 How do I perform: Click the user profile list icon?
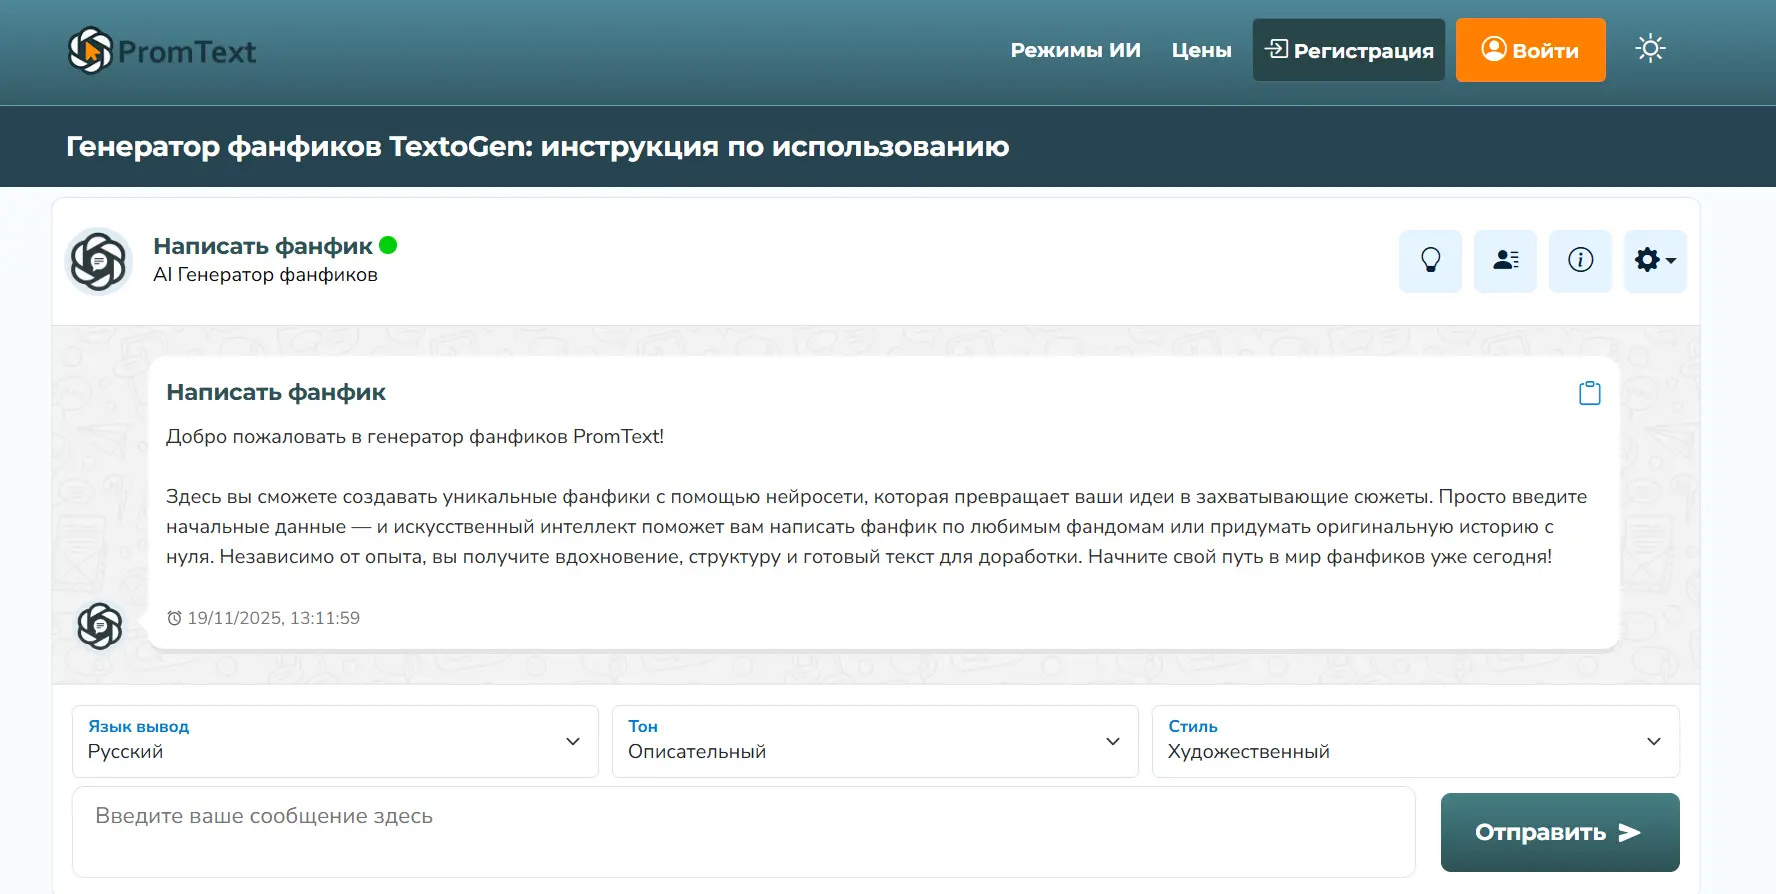click(x=1505, y=261)
